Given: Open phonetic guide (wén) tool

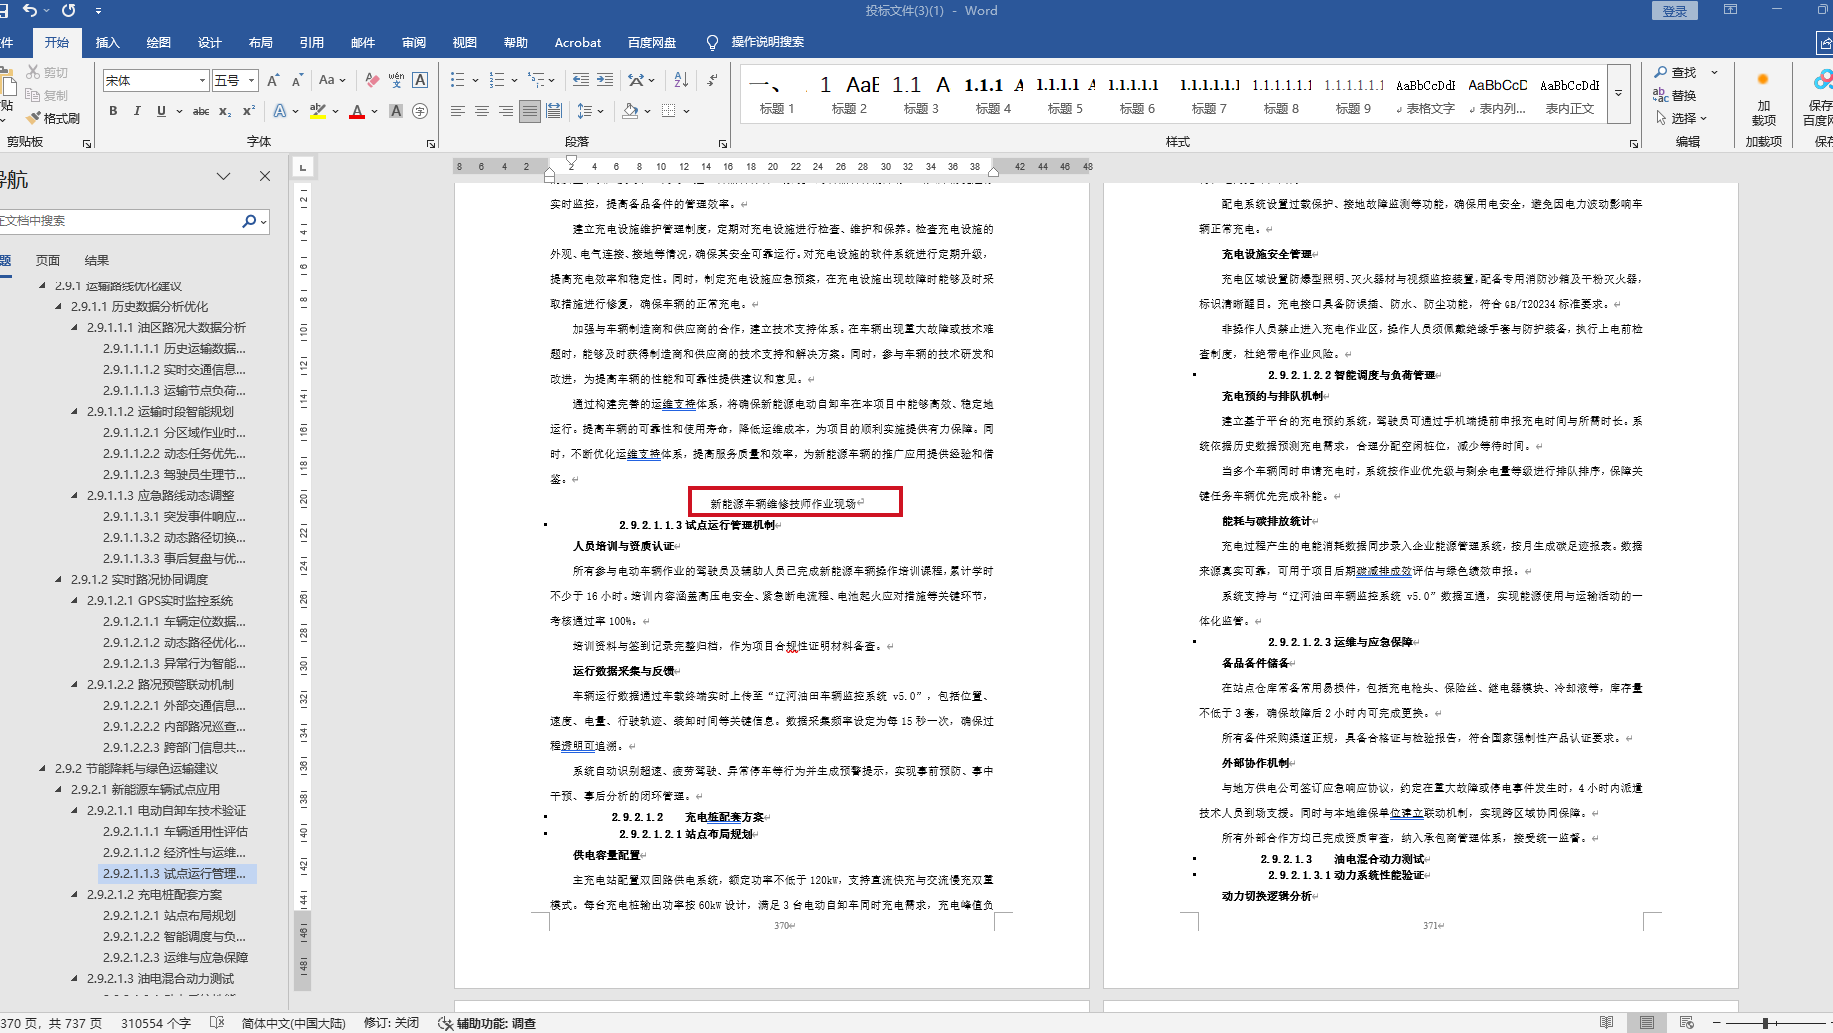Looking at the screenshot, I should point(396,80).
